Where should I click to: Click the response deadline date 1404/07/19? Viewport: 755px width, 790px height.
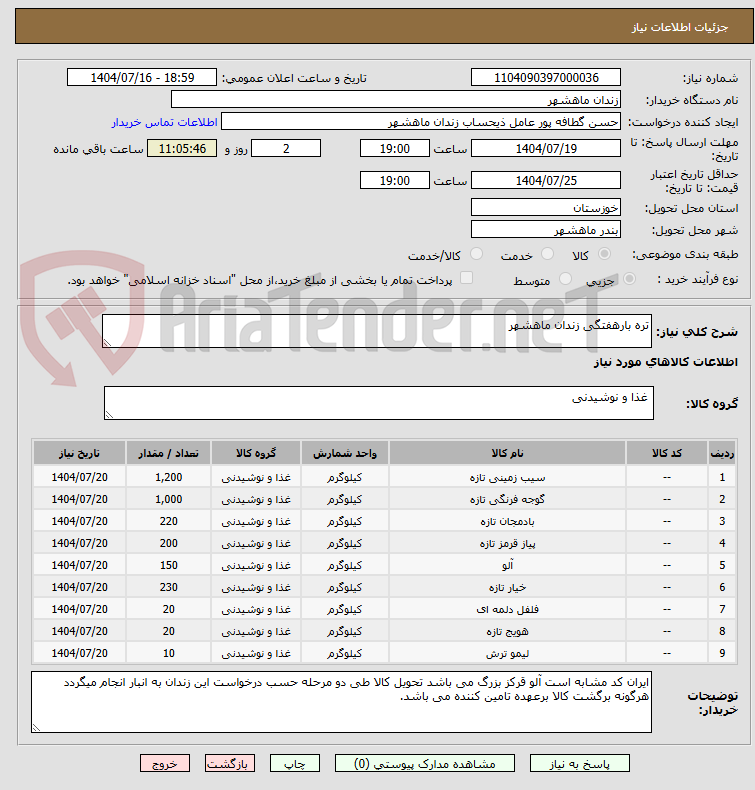pos(545,149)
